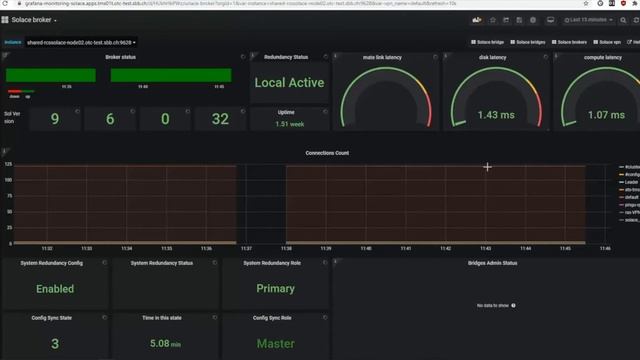Click the info icon on the disk latency panel
Screen dimensions: 640x360
click(446, 56)
